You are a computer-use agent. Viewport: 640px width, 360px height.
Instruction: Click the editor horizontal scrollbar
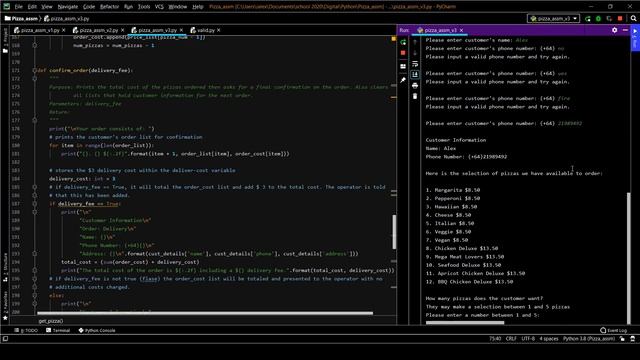coord(205,313)
